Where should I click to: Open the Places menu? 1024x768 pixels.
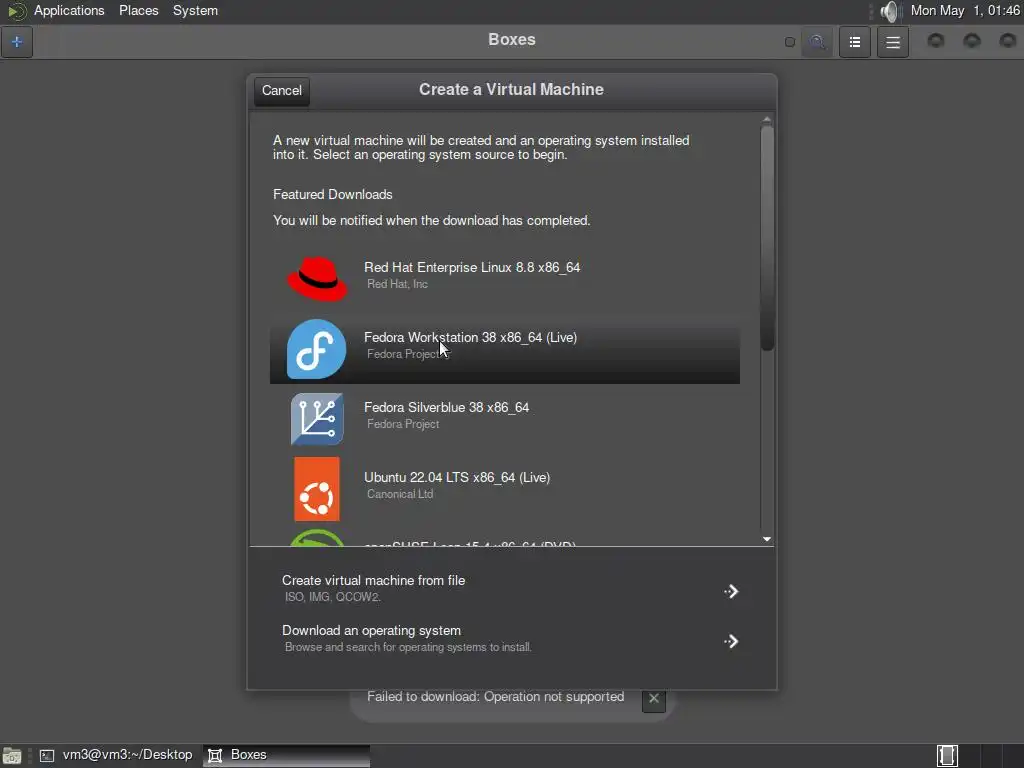pyautogui.click(x=138, y=10)
